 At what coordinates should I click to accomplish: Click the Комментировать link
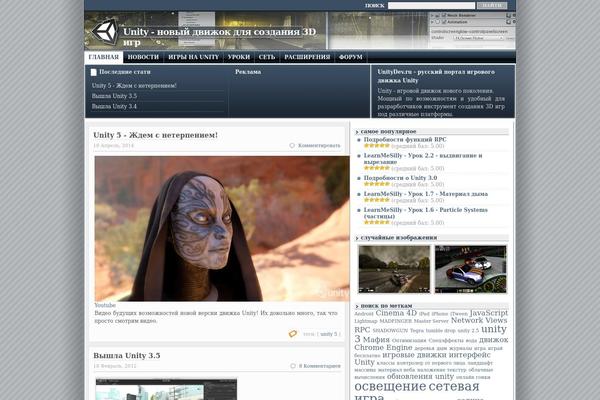coord(319,145)
